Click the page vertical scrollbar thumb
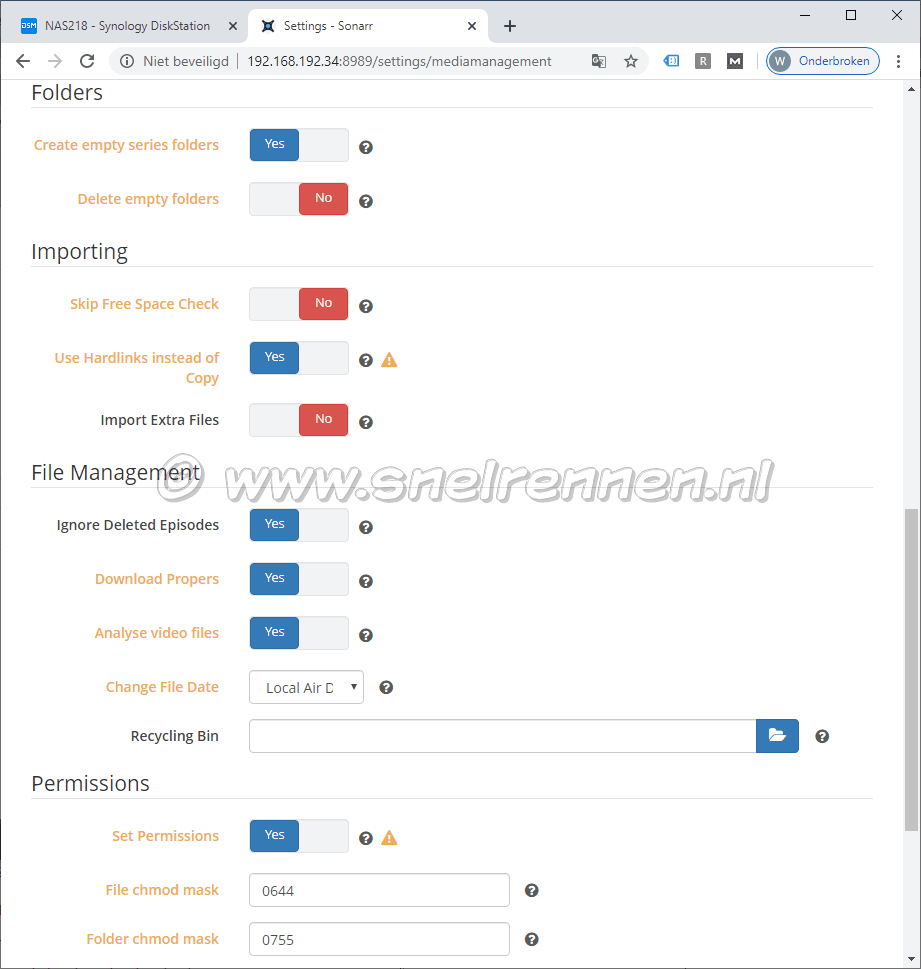Screen dimensions: 921x969 (911, 670)
